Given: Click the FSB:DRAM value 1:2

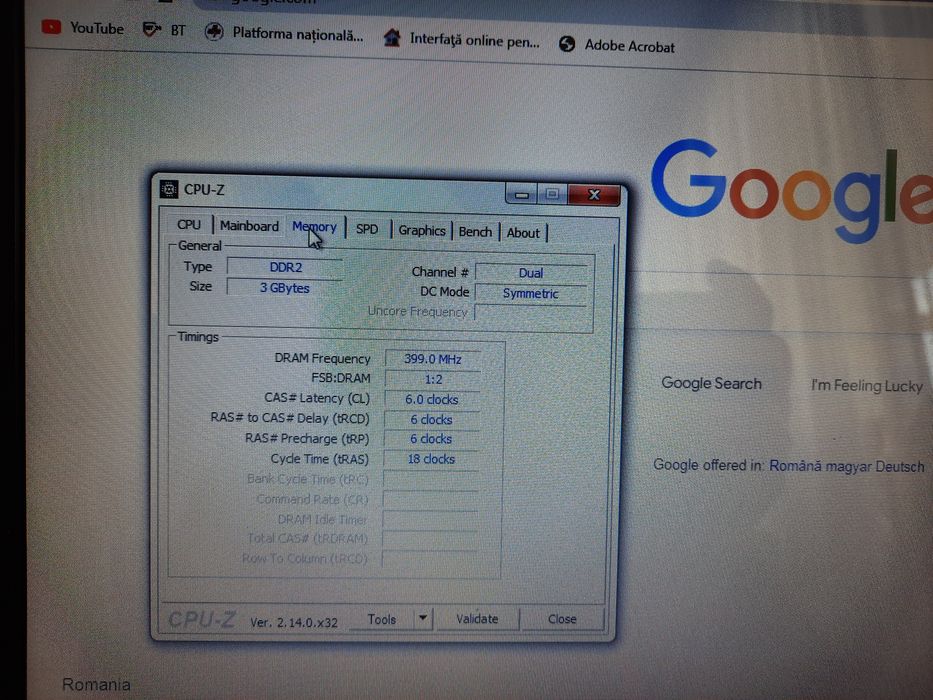Looking at the screenshot, I should 433,379.
